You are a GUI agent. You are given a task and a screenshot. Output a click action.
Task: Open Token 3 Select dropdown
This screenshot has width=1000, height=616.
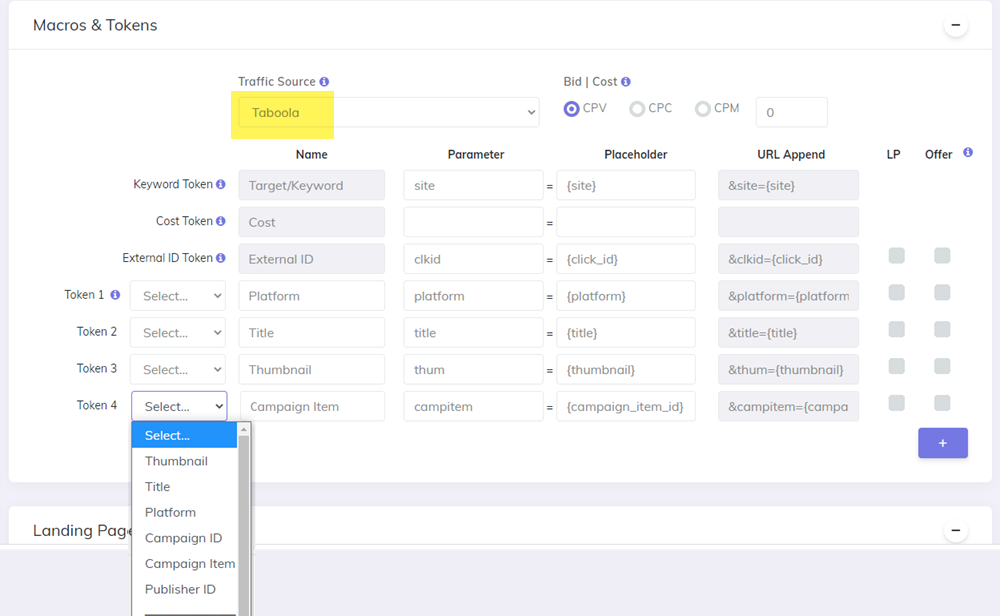[x=178, y=370]
